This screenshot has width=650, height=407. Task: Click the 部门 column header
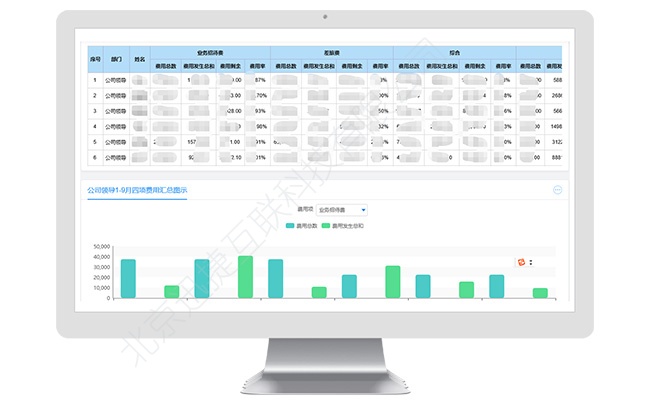(116, 59)
